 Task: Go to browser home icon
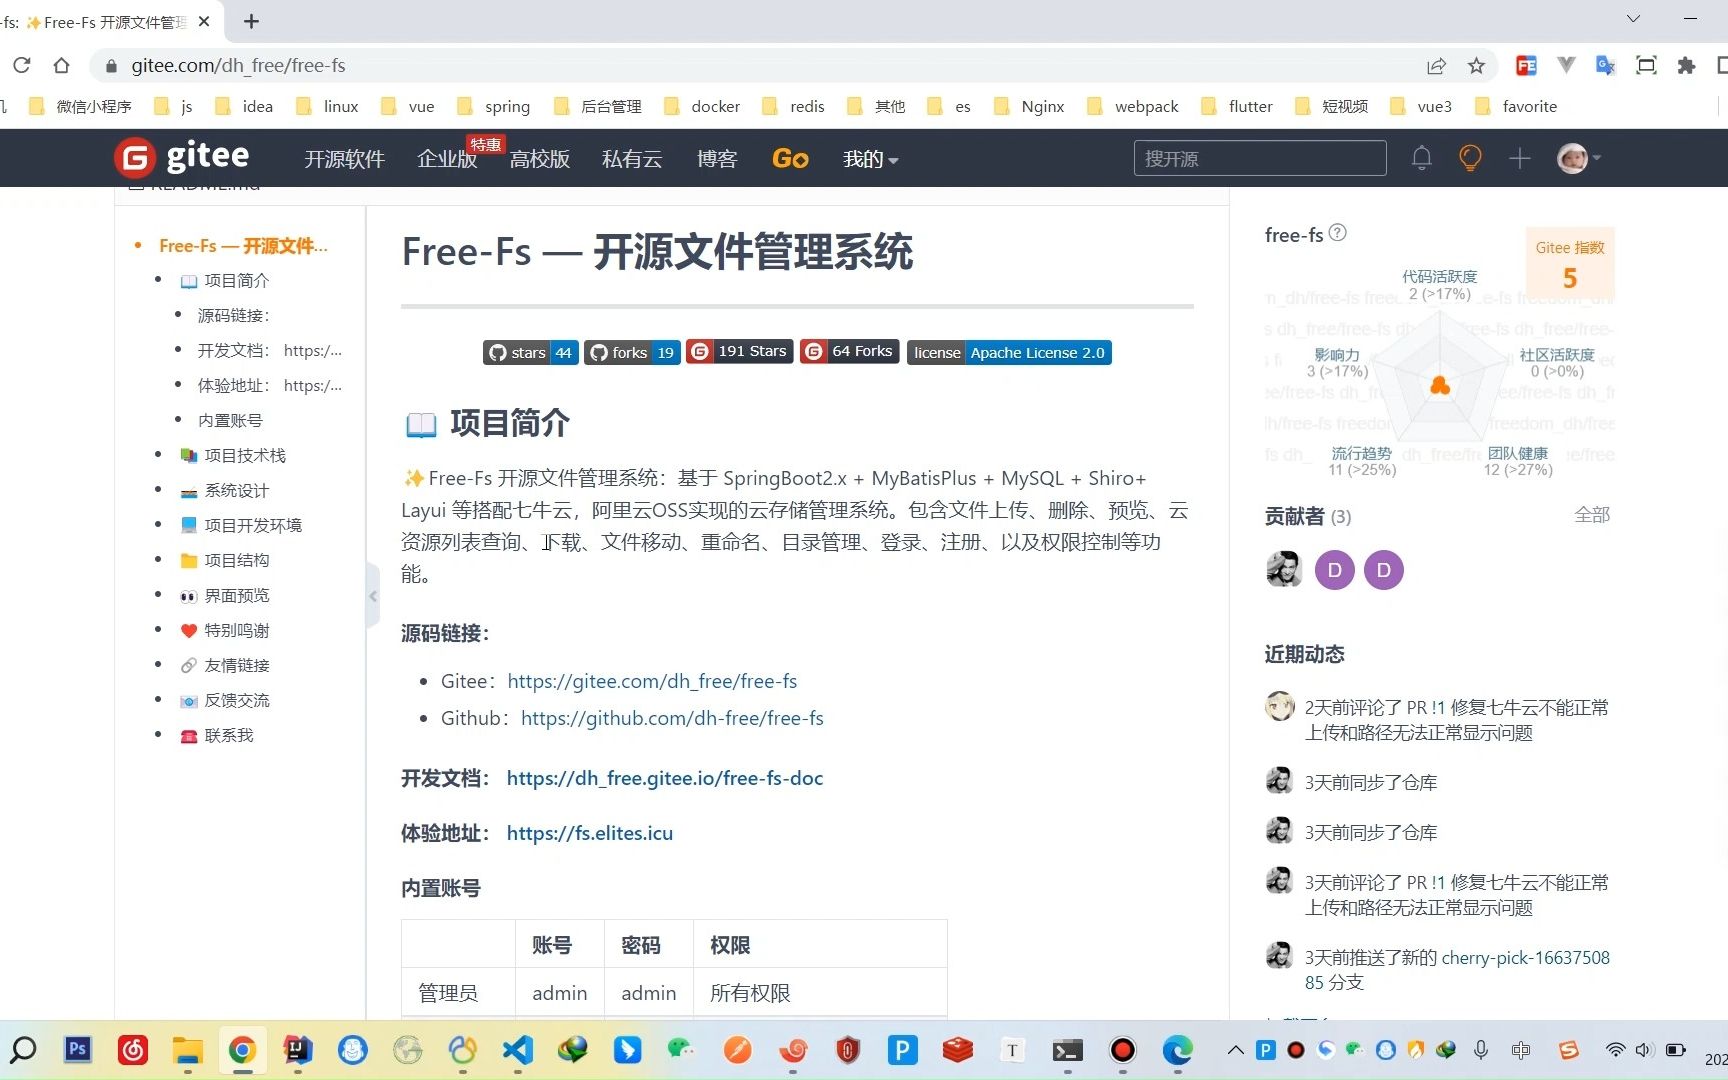click(62, 65)
